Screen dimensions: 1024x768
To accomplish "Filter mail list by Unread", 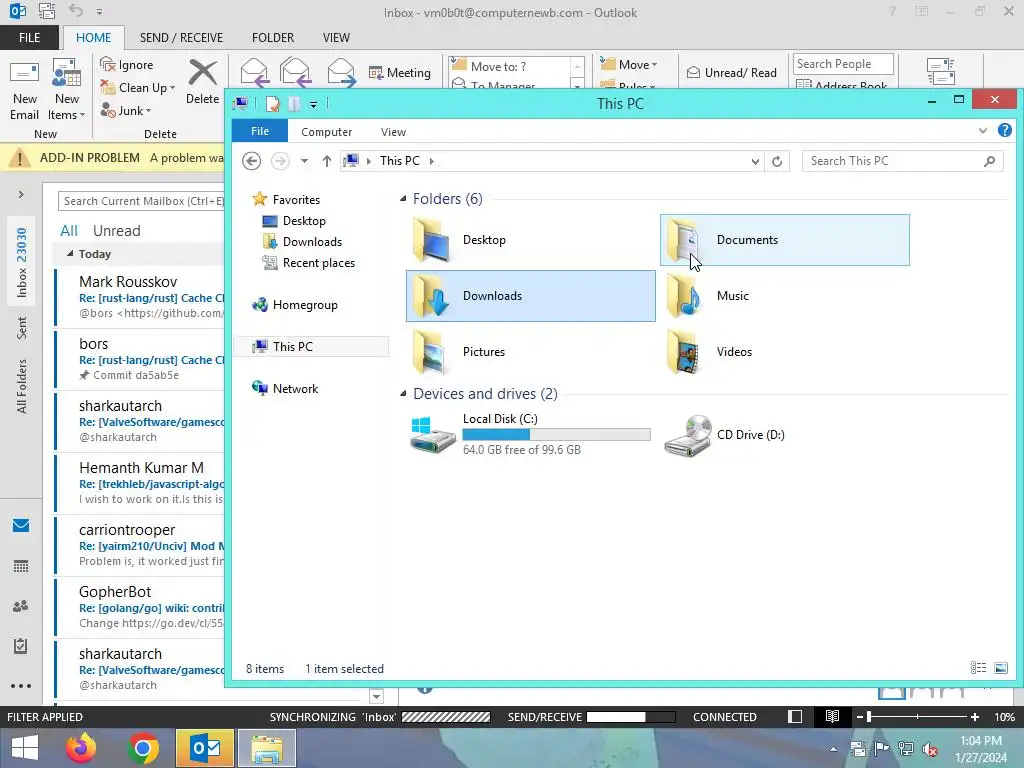I will [x=116, y=231].
